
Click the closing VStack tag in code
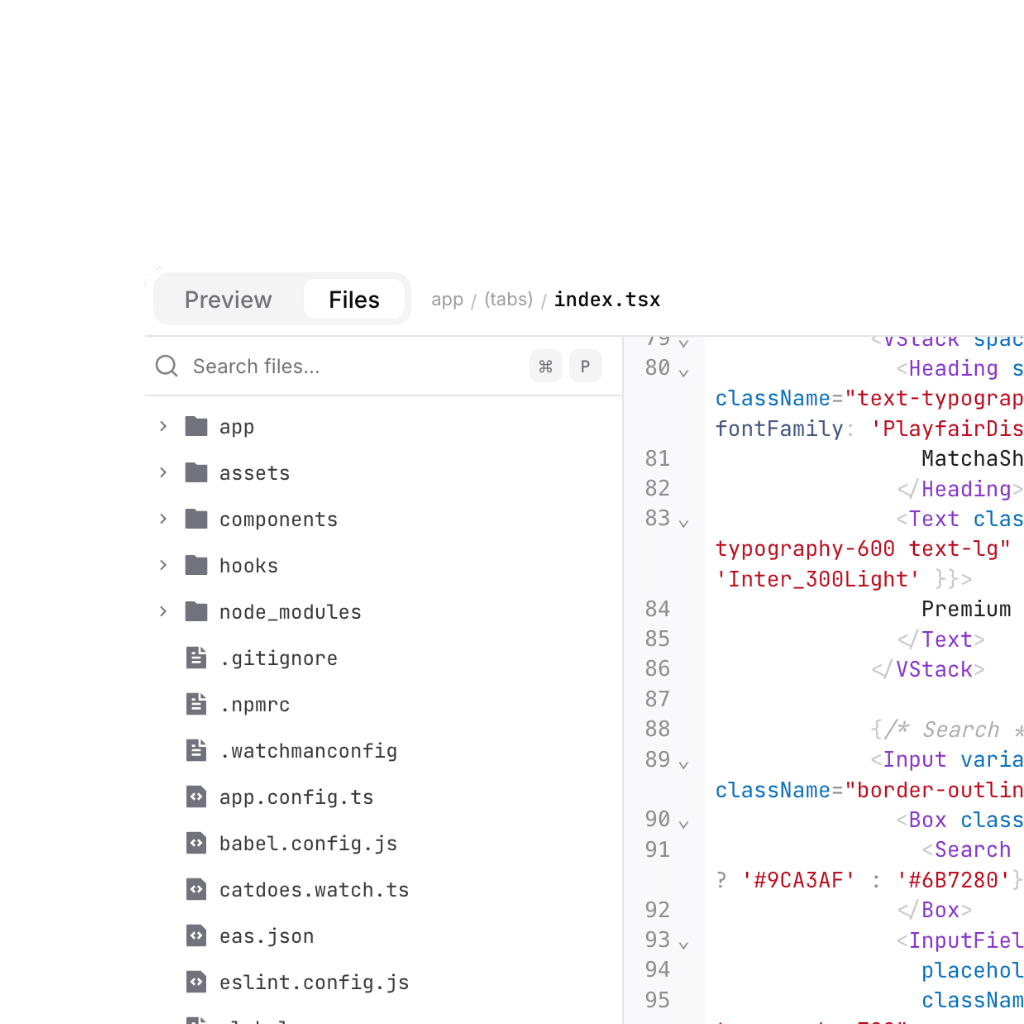click(928, 669)
